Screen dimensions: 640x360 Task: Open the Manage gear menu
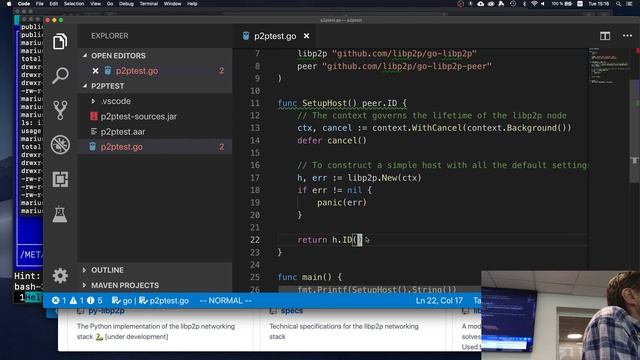click(x=60, y=276)
